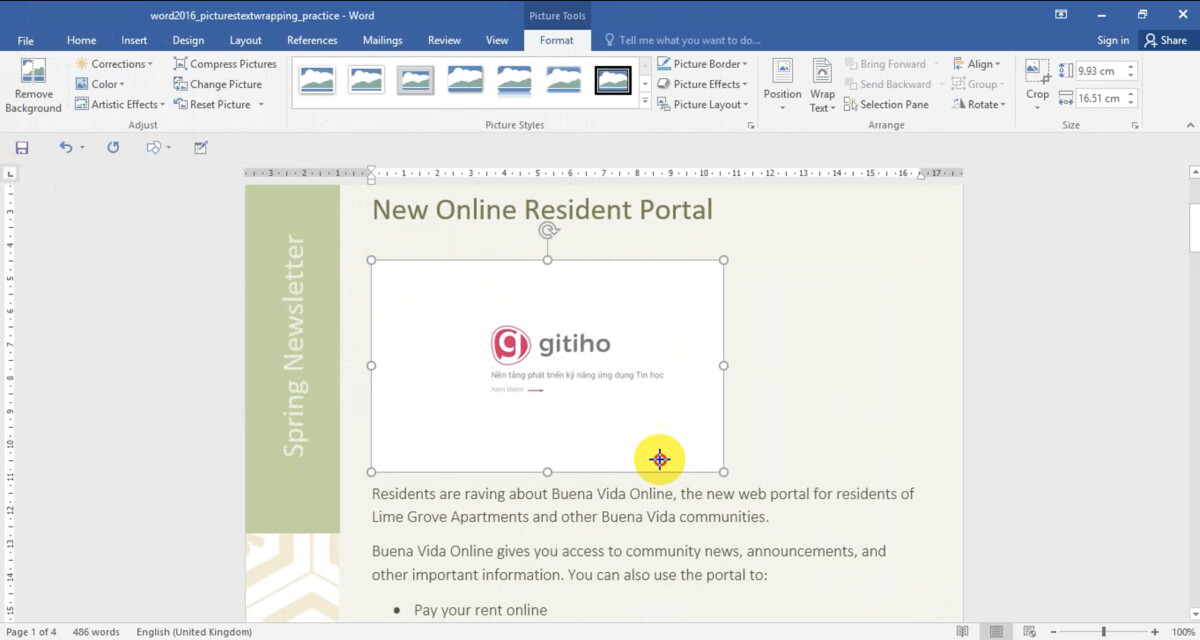
Task: Click the Tell me what you want box
Action: coord(689,40)
